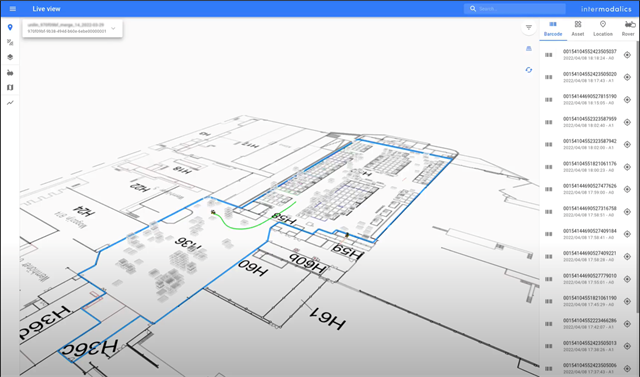
Task: Open the map filter button
Action: pos(529,27)
